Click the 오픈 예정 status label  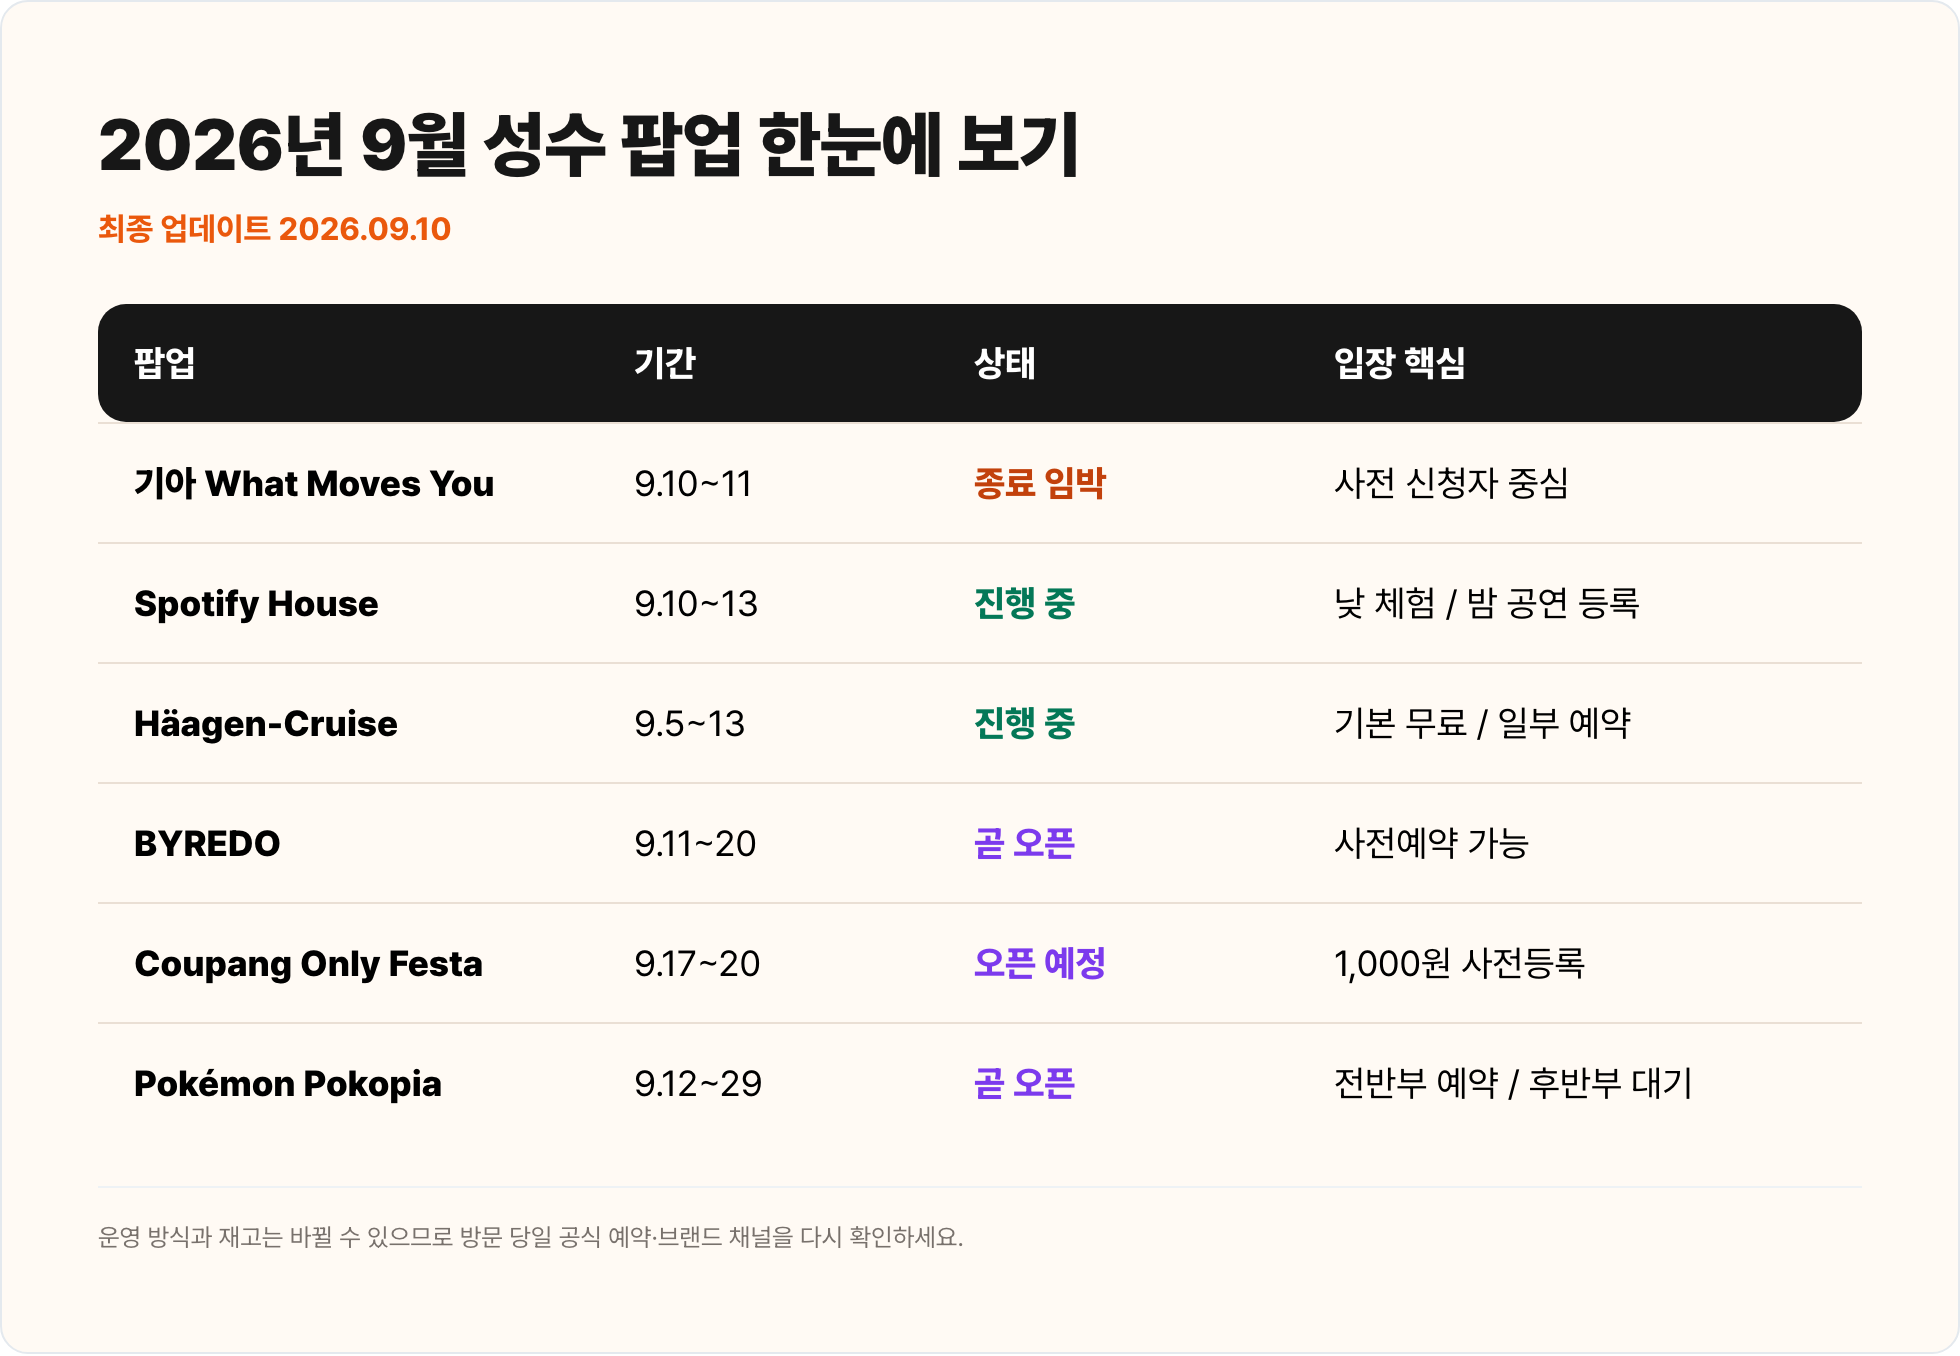coord(1040,964)
